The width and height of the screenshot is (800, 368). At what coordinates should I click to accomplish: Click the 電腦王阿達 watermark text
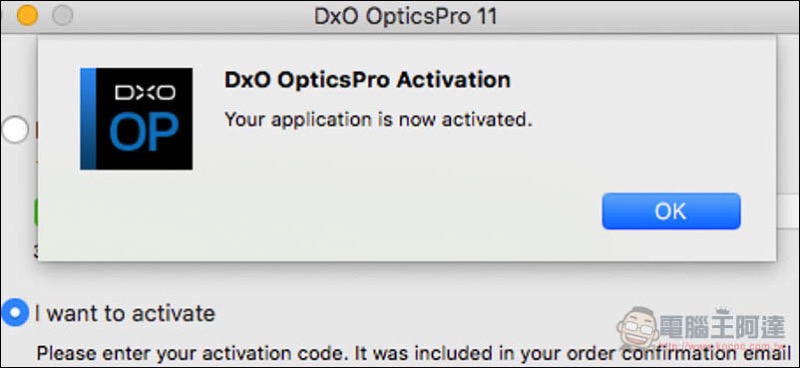pyautogui.click(x=723, y=326)
